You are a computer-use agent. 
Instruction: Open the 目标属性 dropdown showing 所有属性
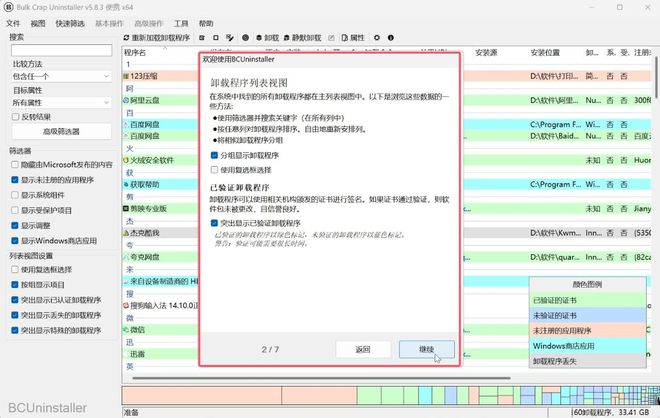pyautogui.click(x=61, y=103)
